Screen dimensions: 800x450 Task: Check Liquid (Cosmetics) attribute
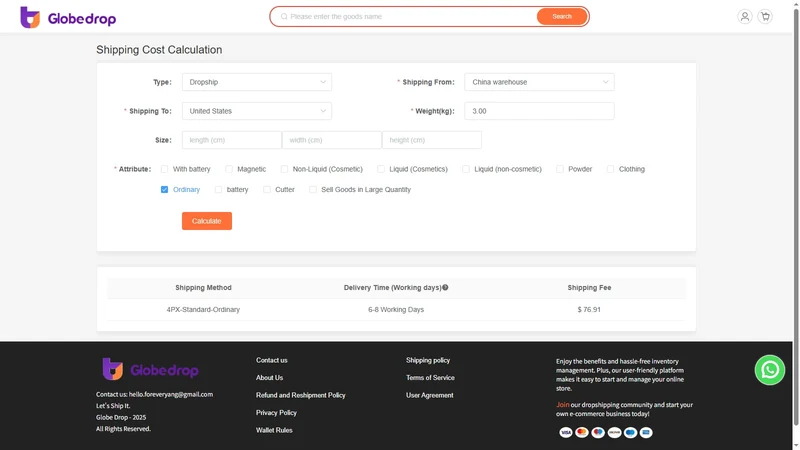point(381,169)
